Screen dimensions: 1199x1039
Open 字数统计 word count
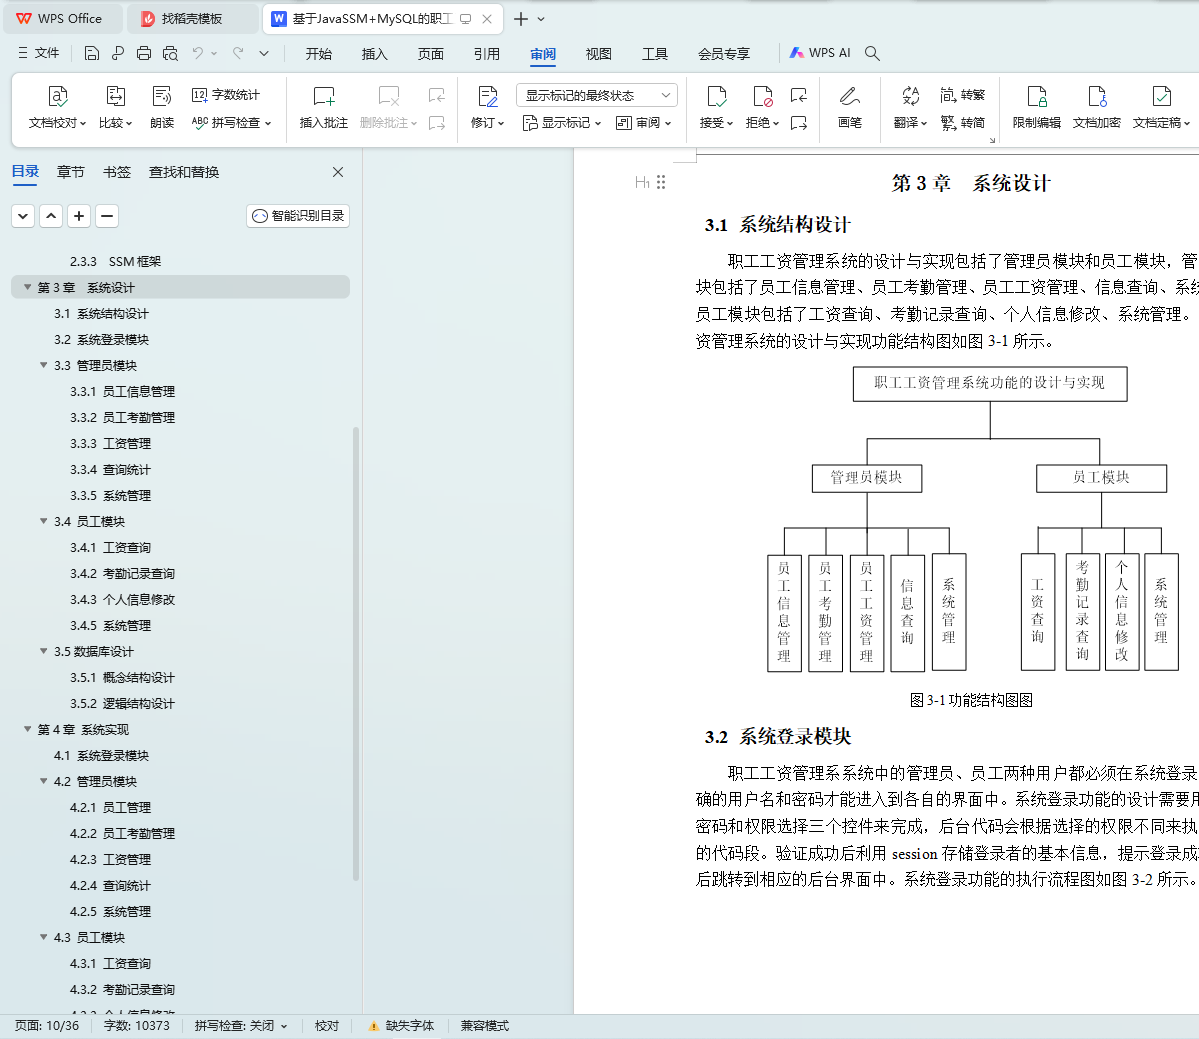[226, 95]
